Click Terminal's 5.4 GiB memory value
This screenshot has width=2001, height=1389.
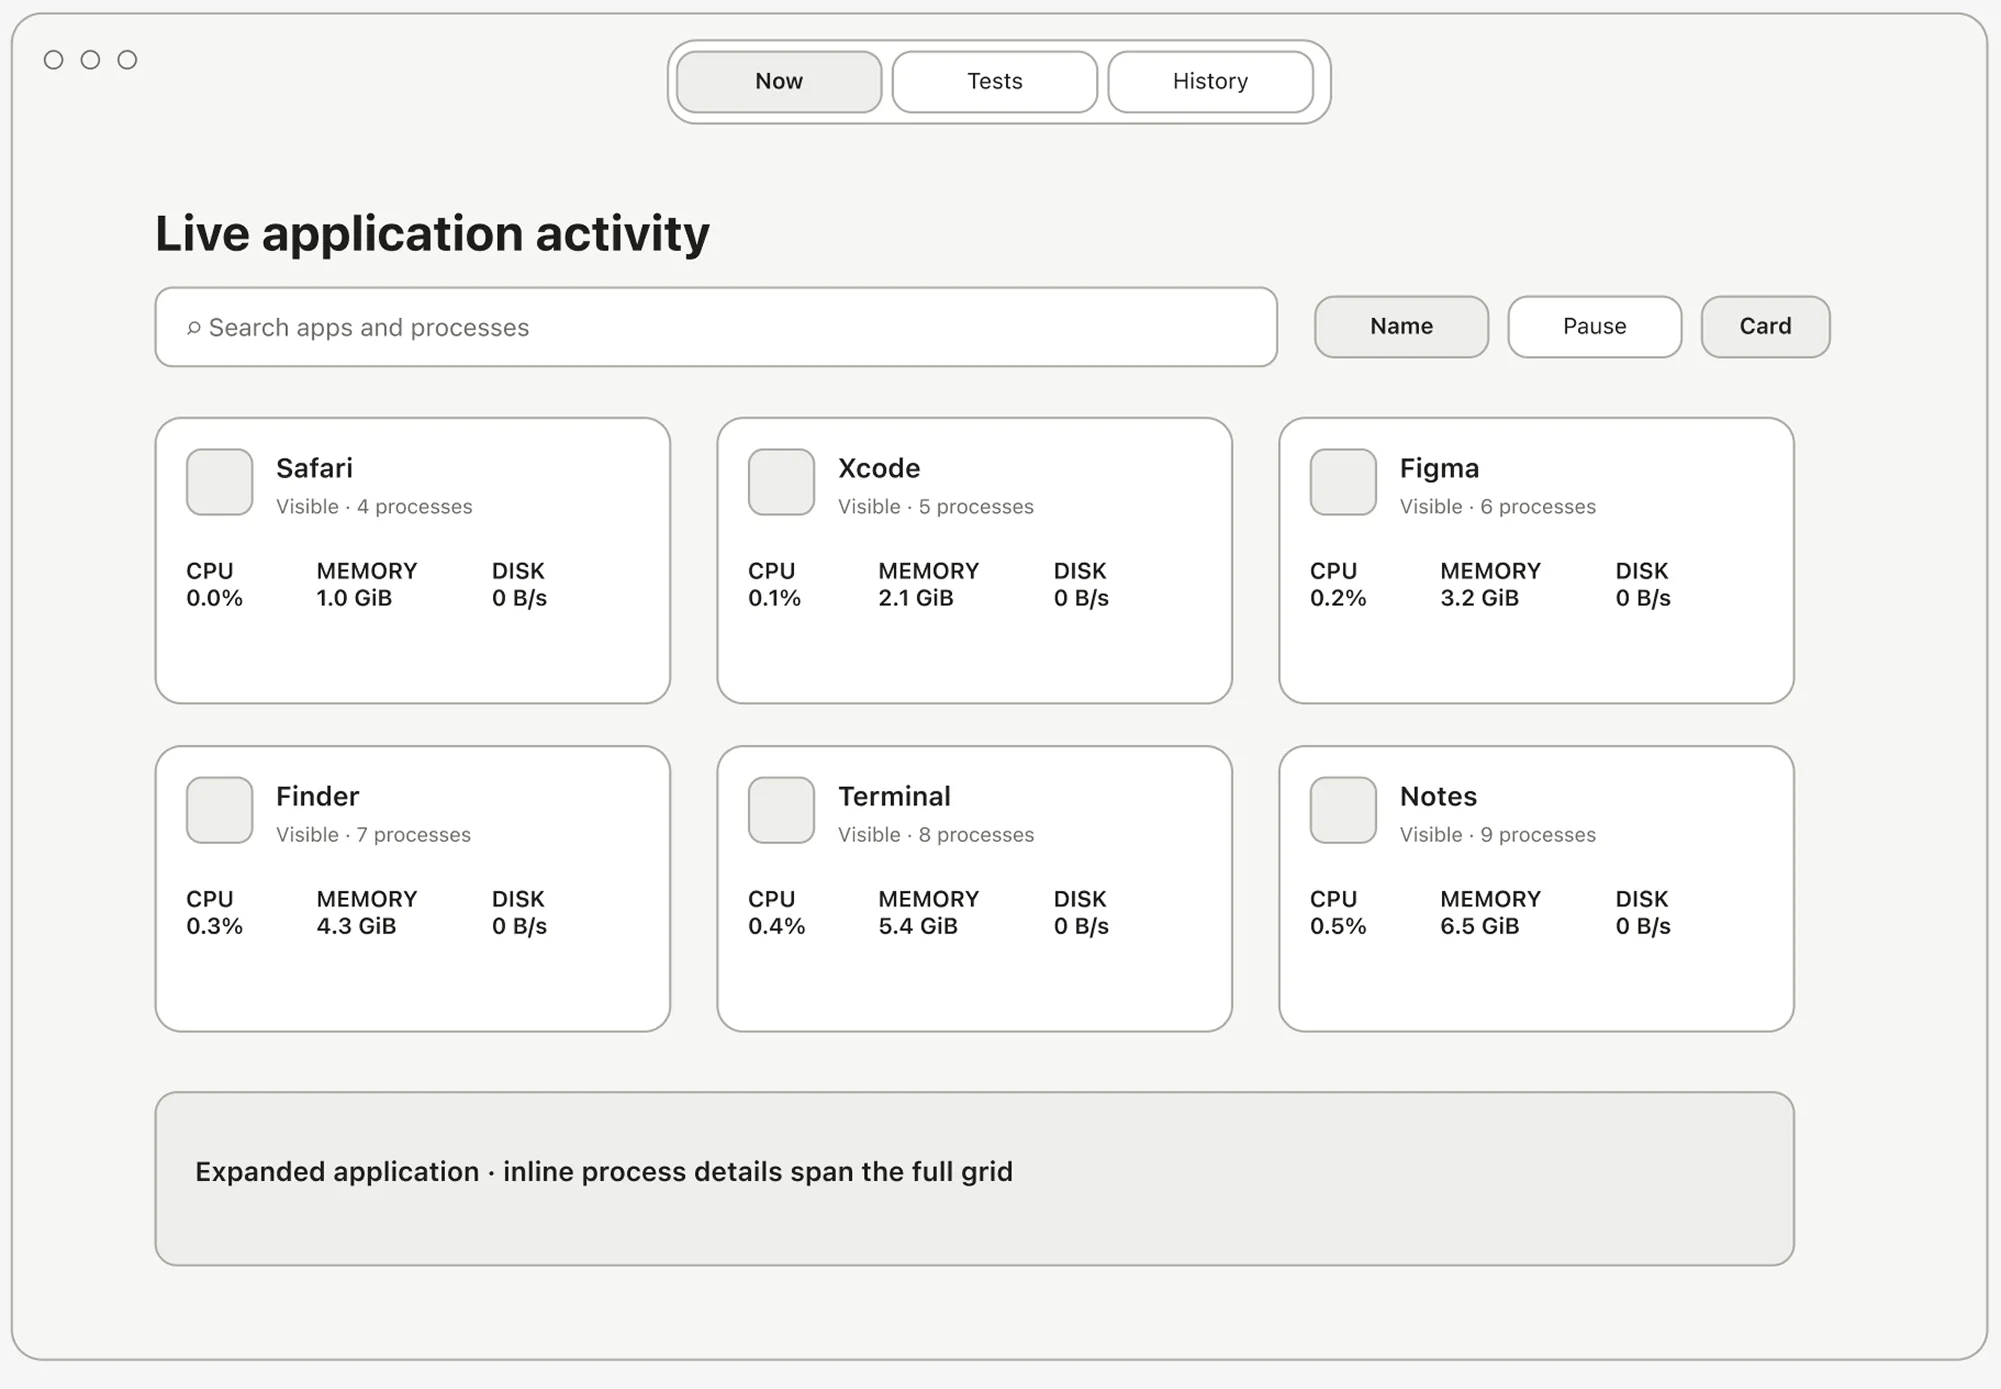click(918, 926)
